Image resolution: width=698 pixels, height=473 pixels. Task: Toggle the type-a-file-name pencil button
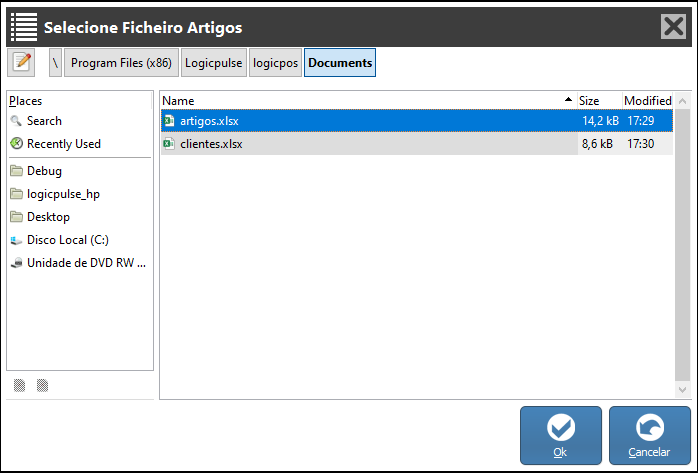point(22,62)
